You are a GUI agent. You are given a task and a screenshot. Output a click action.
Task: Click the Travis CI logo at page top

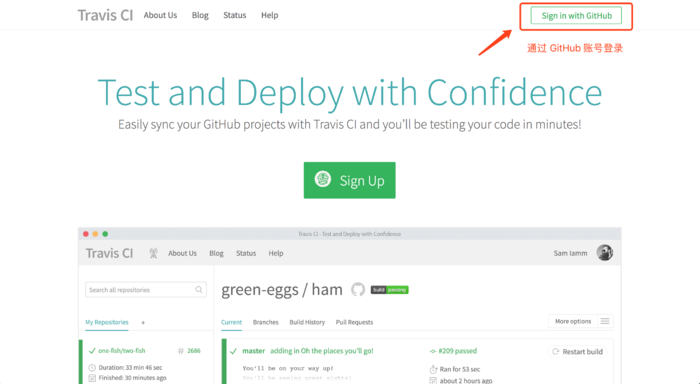coord(105,15)
